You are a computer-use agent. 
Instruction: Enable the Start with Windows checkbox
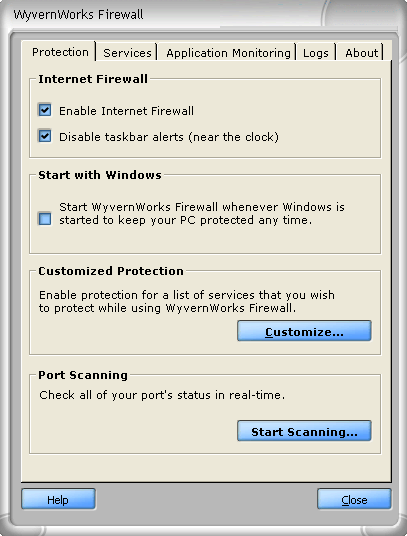click(45, 219)
